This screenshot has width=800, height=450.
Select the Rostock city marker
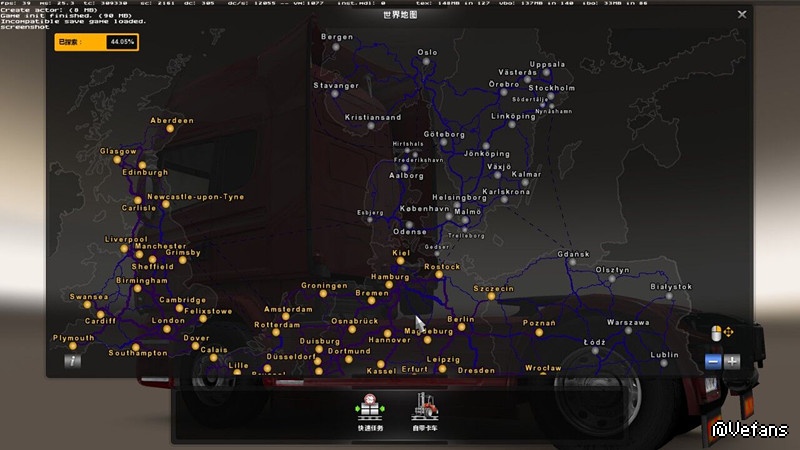[x=439, y=274]
